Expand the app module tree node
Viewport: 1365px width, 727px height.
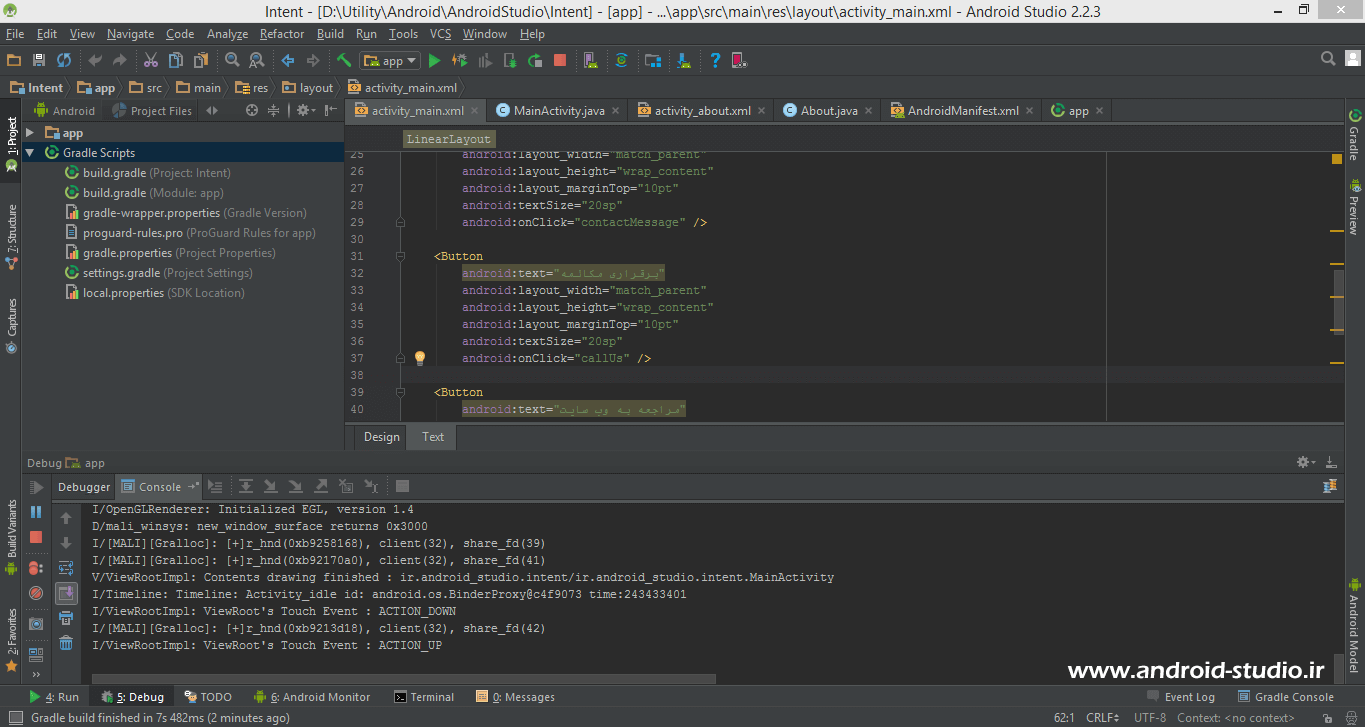(30, 133)
